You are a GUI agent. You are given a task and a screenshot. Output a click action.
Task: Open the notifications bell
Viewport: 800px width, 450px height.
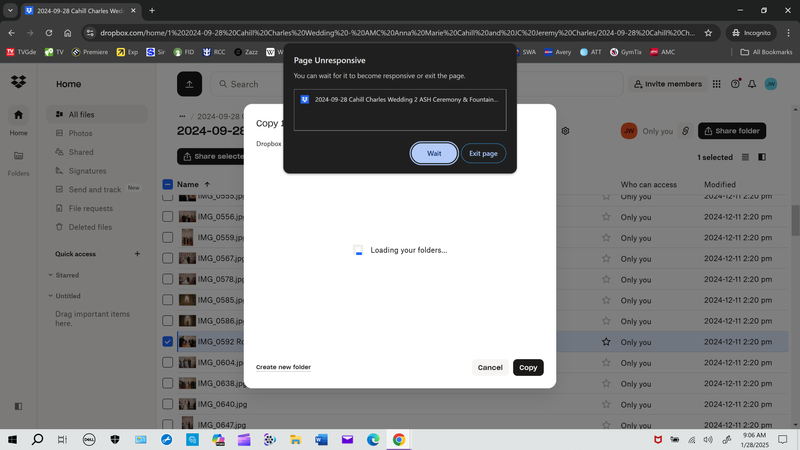pos(752,84)
